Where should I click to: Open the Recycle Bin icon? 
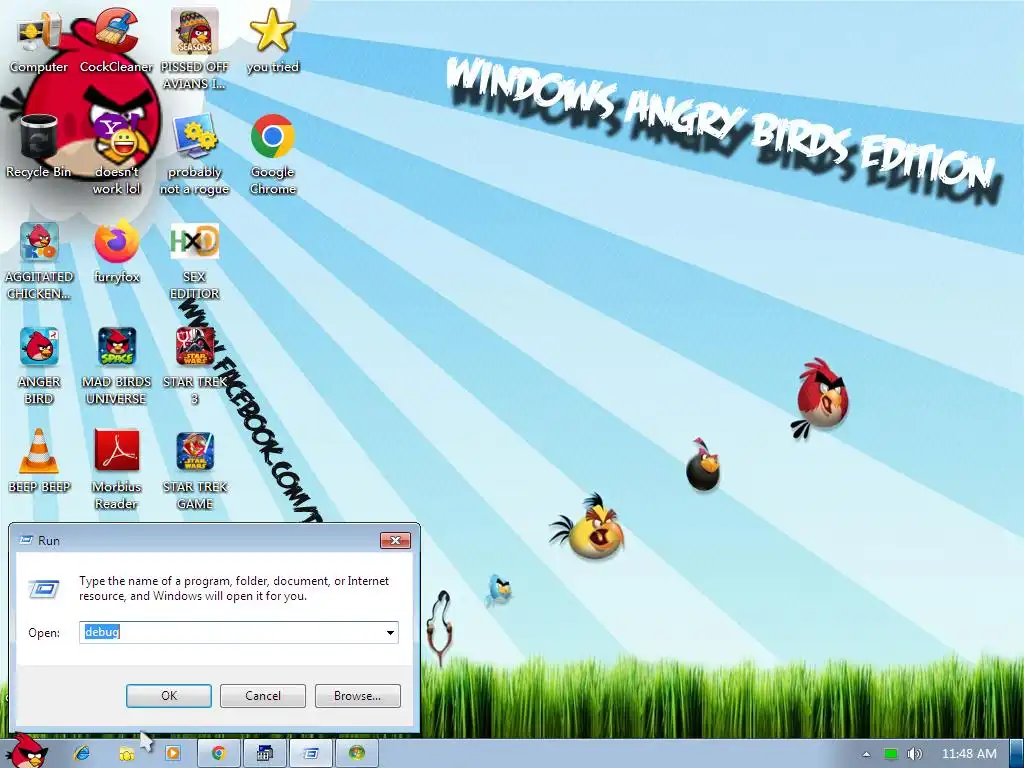pyautogui.click(x=39, y=145)
